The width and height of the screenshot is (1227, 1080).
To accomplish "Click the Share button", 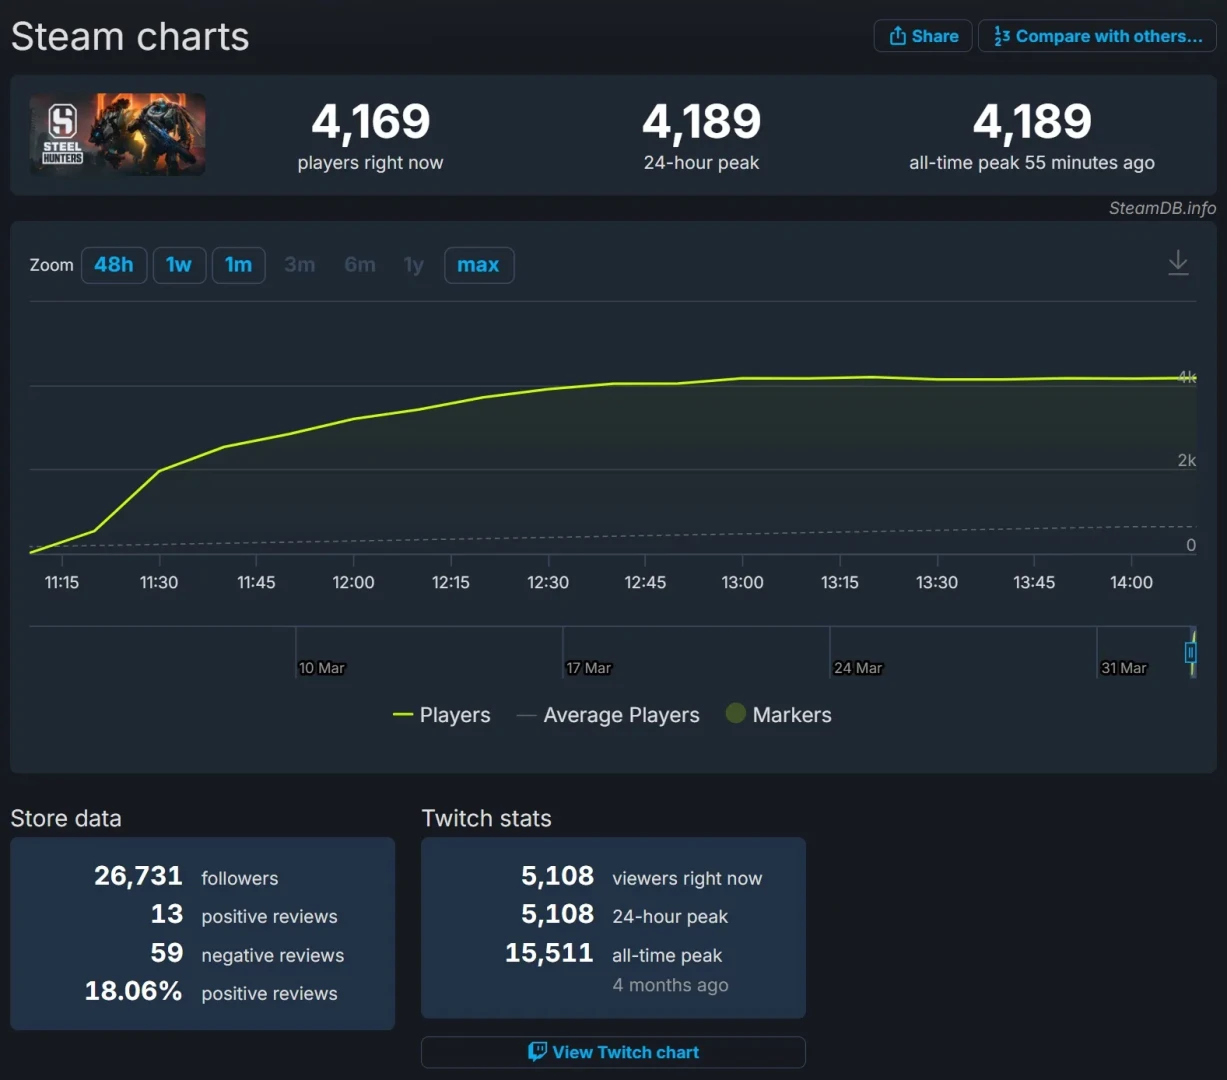I will point(923,36).
